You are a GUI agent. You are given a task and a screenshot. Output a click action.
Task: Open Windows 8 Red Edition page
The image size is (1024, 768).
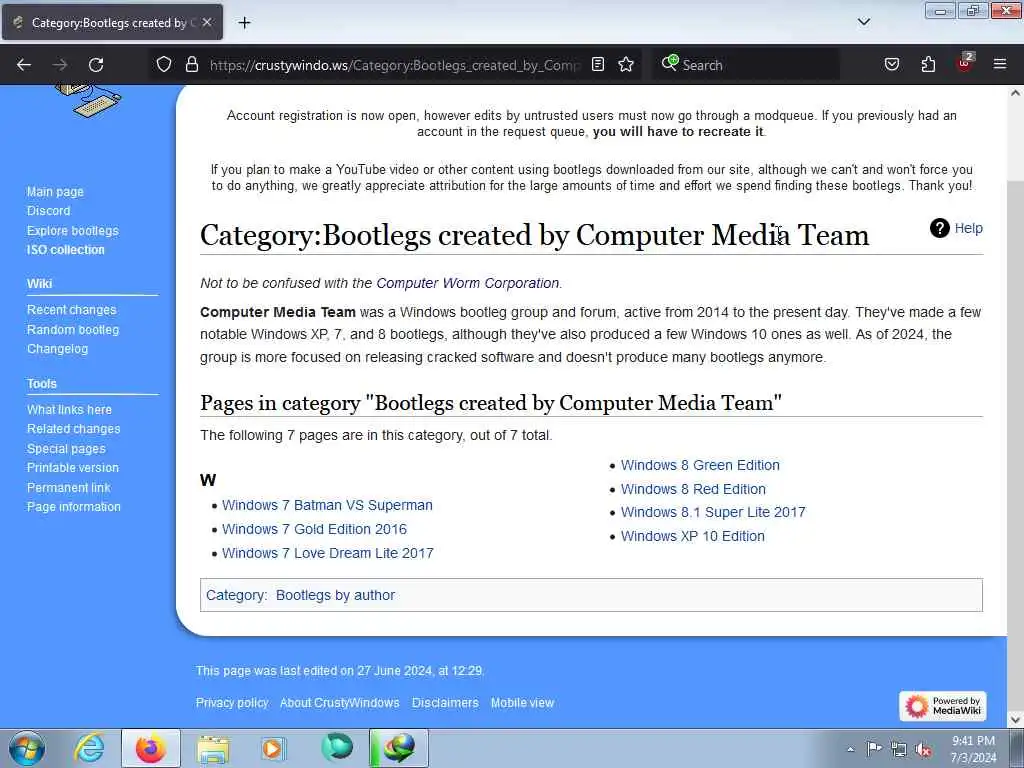coord(693,489)
